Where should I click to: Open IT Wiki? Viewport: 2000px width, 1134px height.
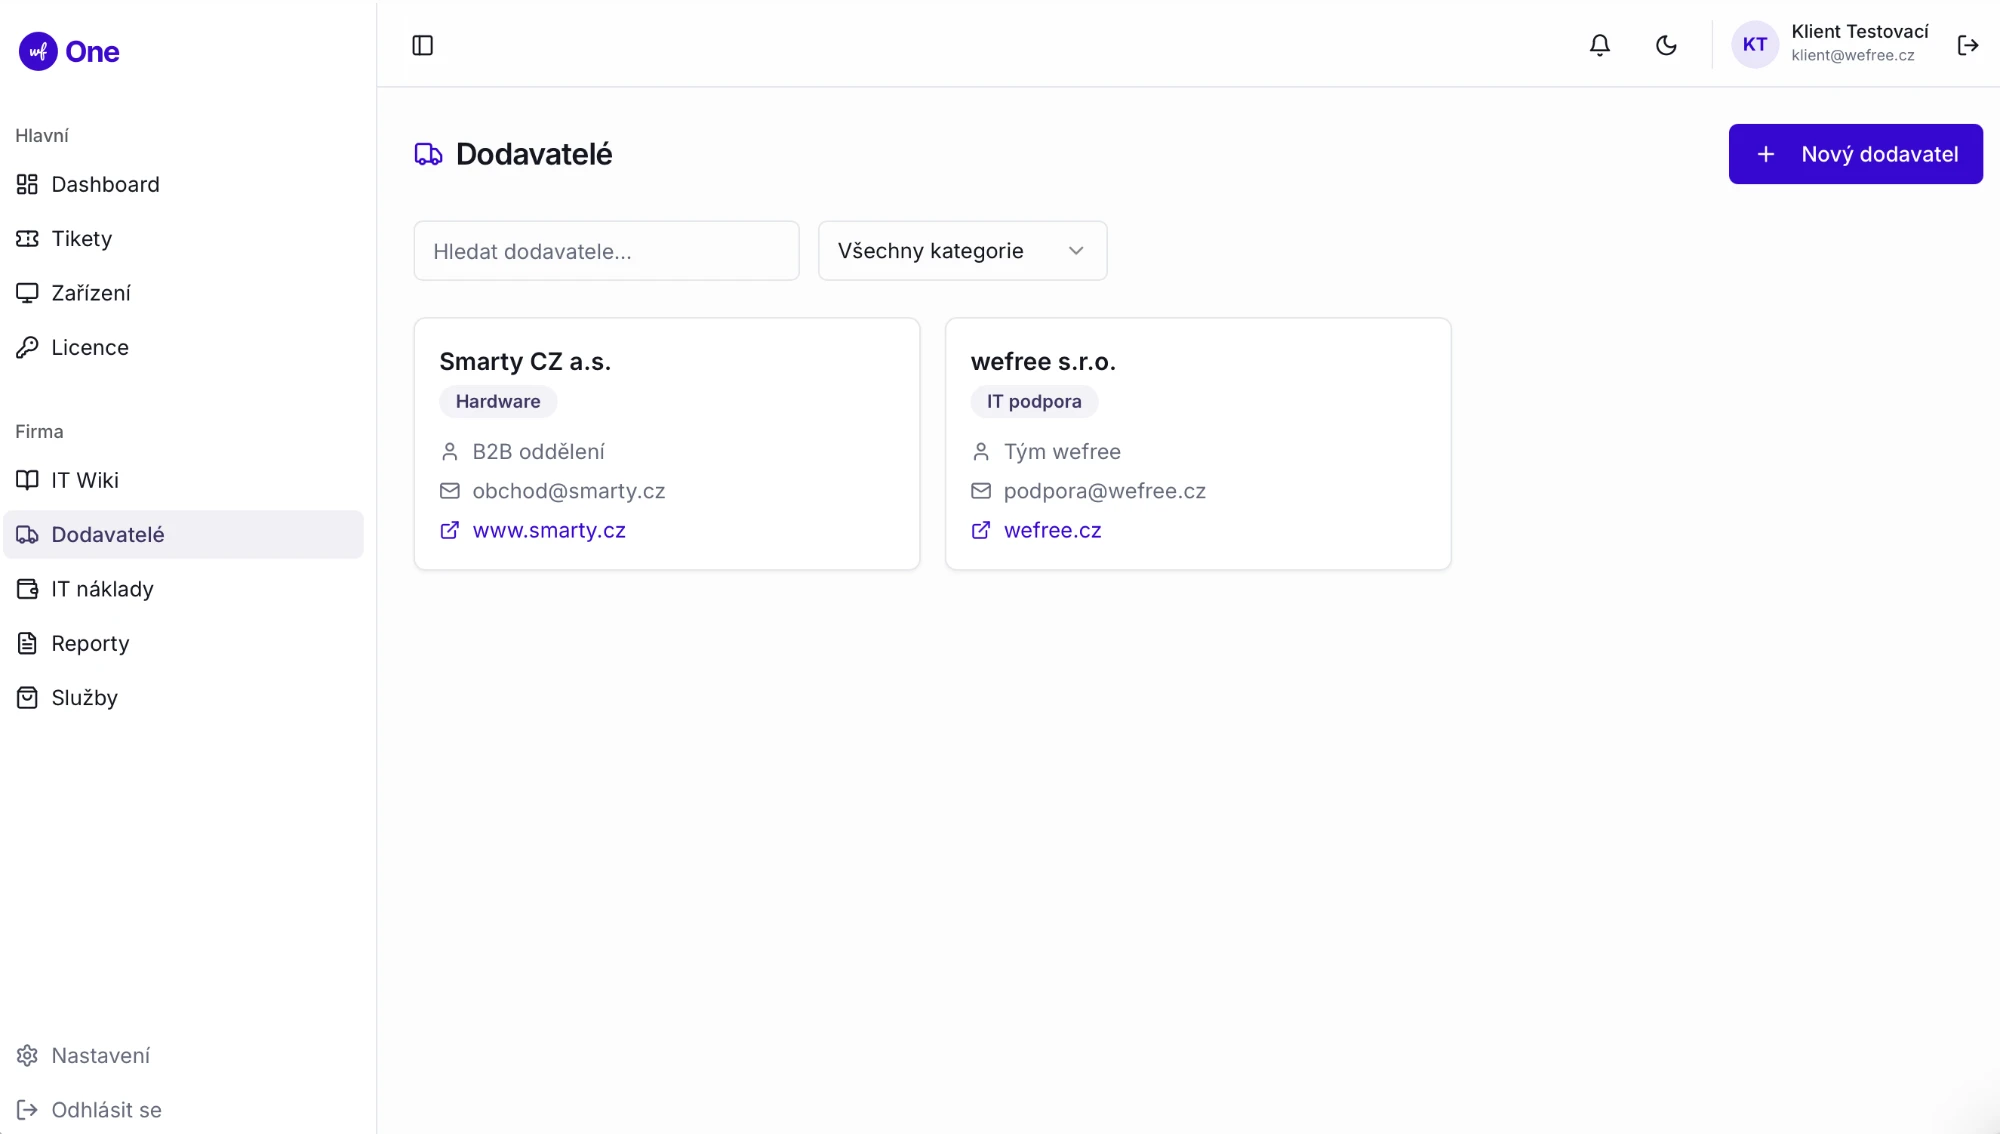tap(184, 480)
